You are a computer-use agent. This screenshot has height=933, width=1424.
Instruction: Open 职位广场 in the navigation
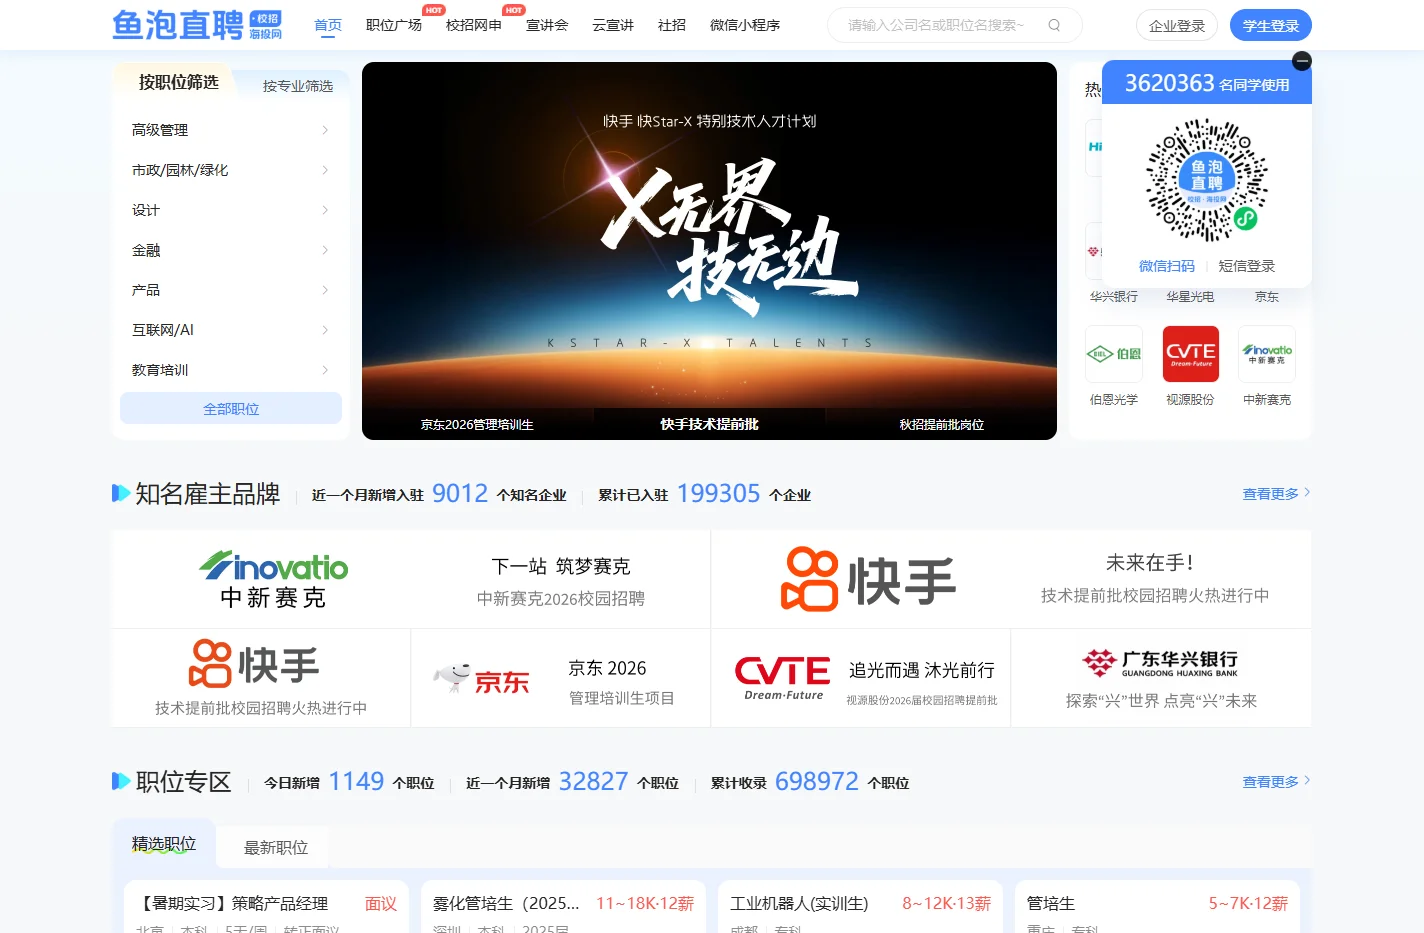[394, 25]
